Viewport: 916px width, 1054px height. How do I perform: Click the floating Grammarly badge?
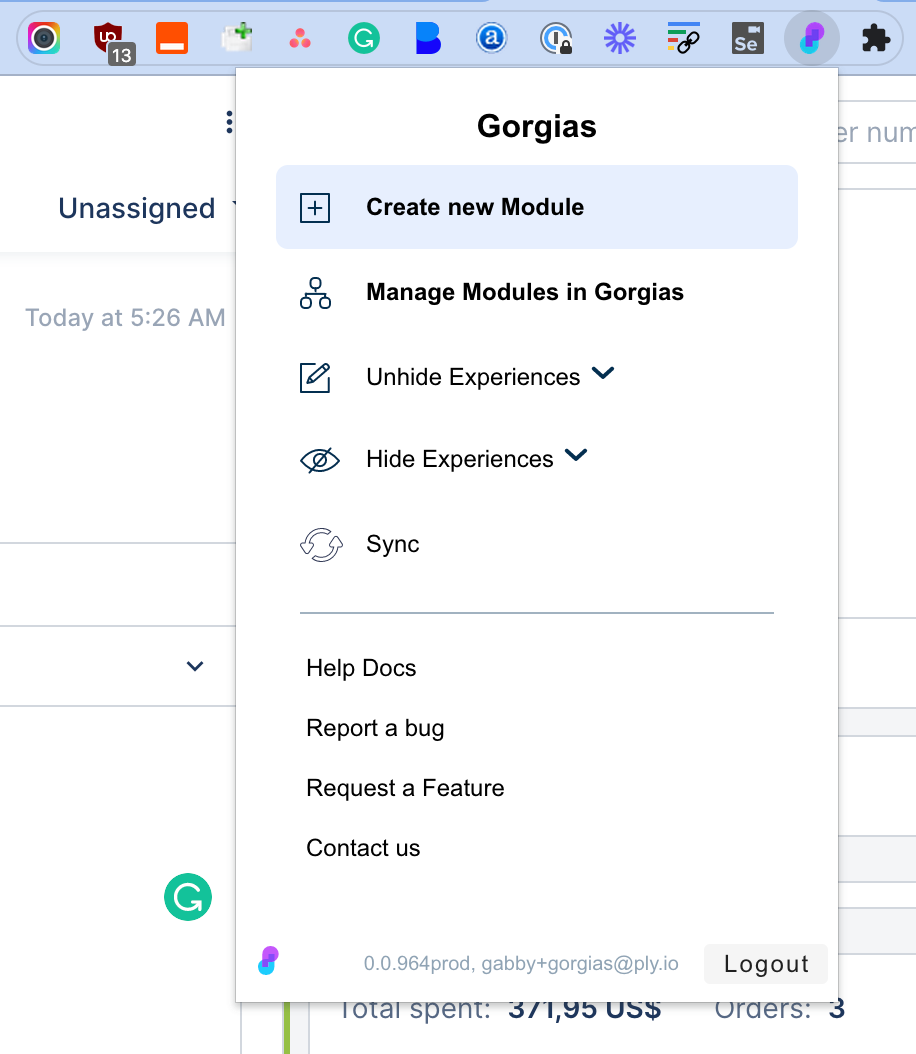coord(188,897)
